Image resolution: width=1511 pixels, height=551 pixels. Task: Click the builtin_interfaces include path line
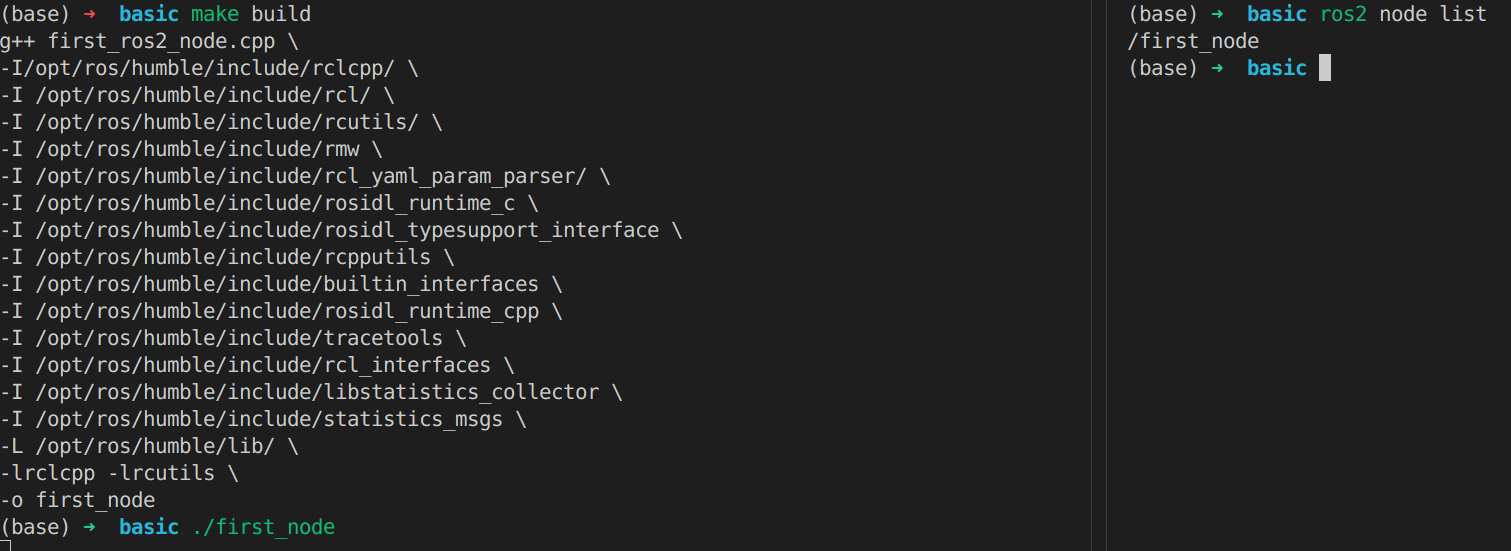click(x=276, y=285)
